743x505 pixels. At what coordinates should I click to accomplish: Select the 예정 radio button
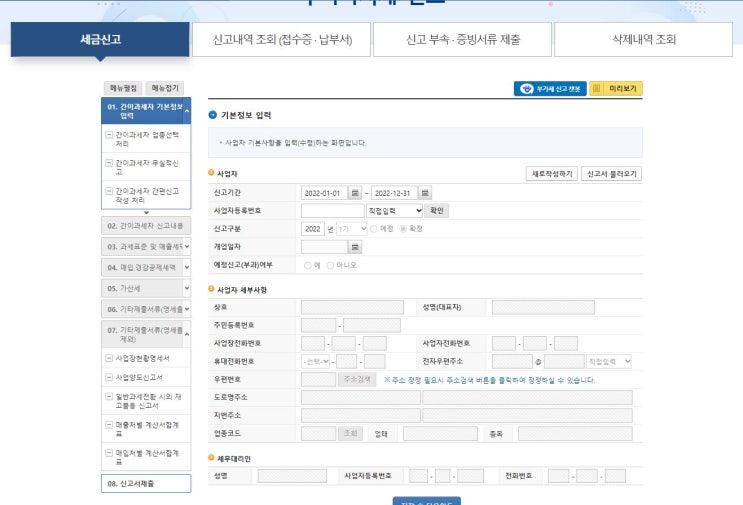point(374,229)
